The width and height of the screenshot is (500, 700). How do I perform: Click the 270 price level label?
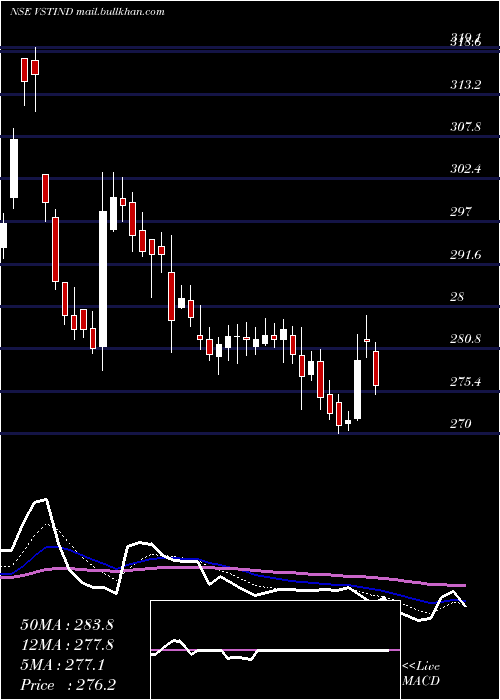tap(461, 424)
